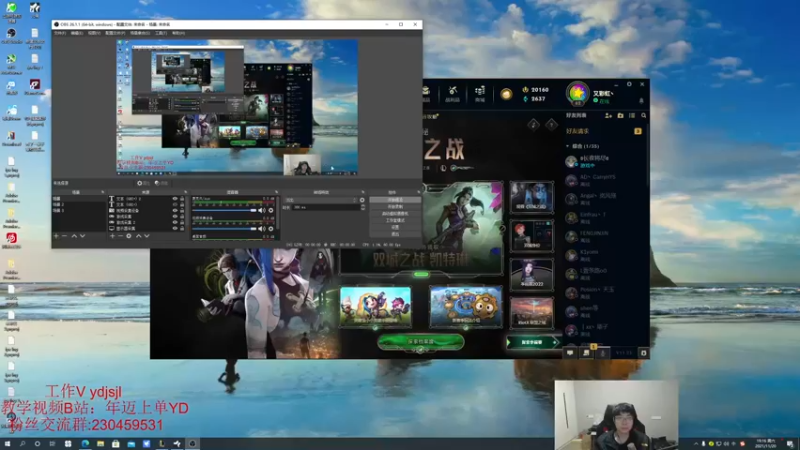Open source properties gear in Sources panel
The width and height of the screenshot is (800, 450).
(x=129, y=236)
